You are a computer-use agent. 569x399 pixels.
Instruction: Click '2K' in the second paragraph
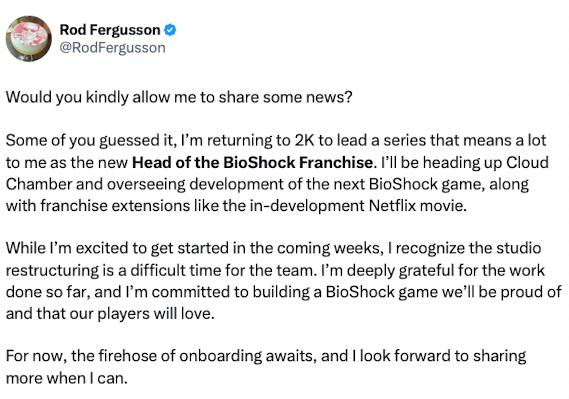pos(304,140)
